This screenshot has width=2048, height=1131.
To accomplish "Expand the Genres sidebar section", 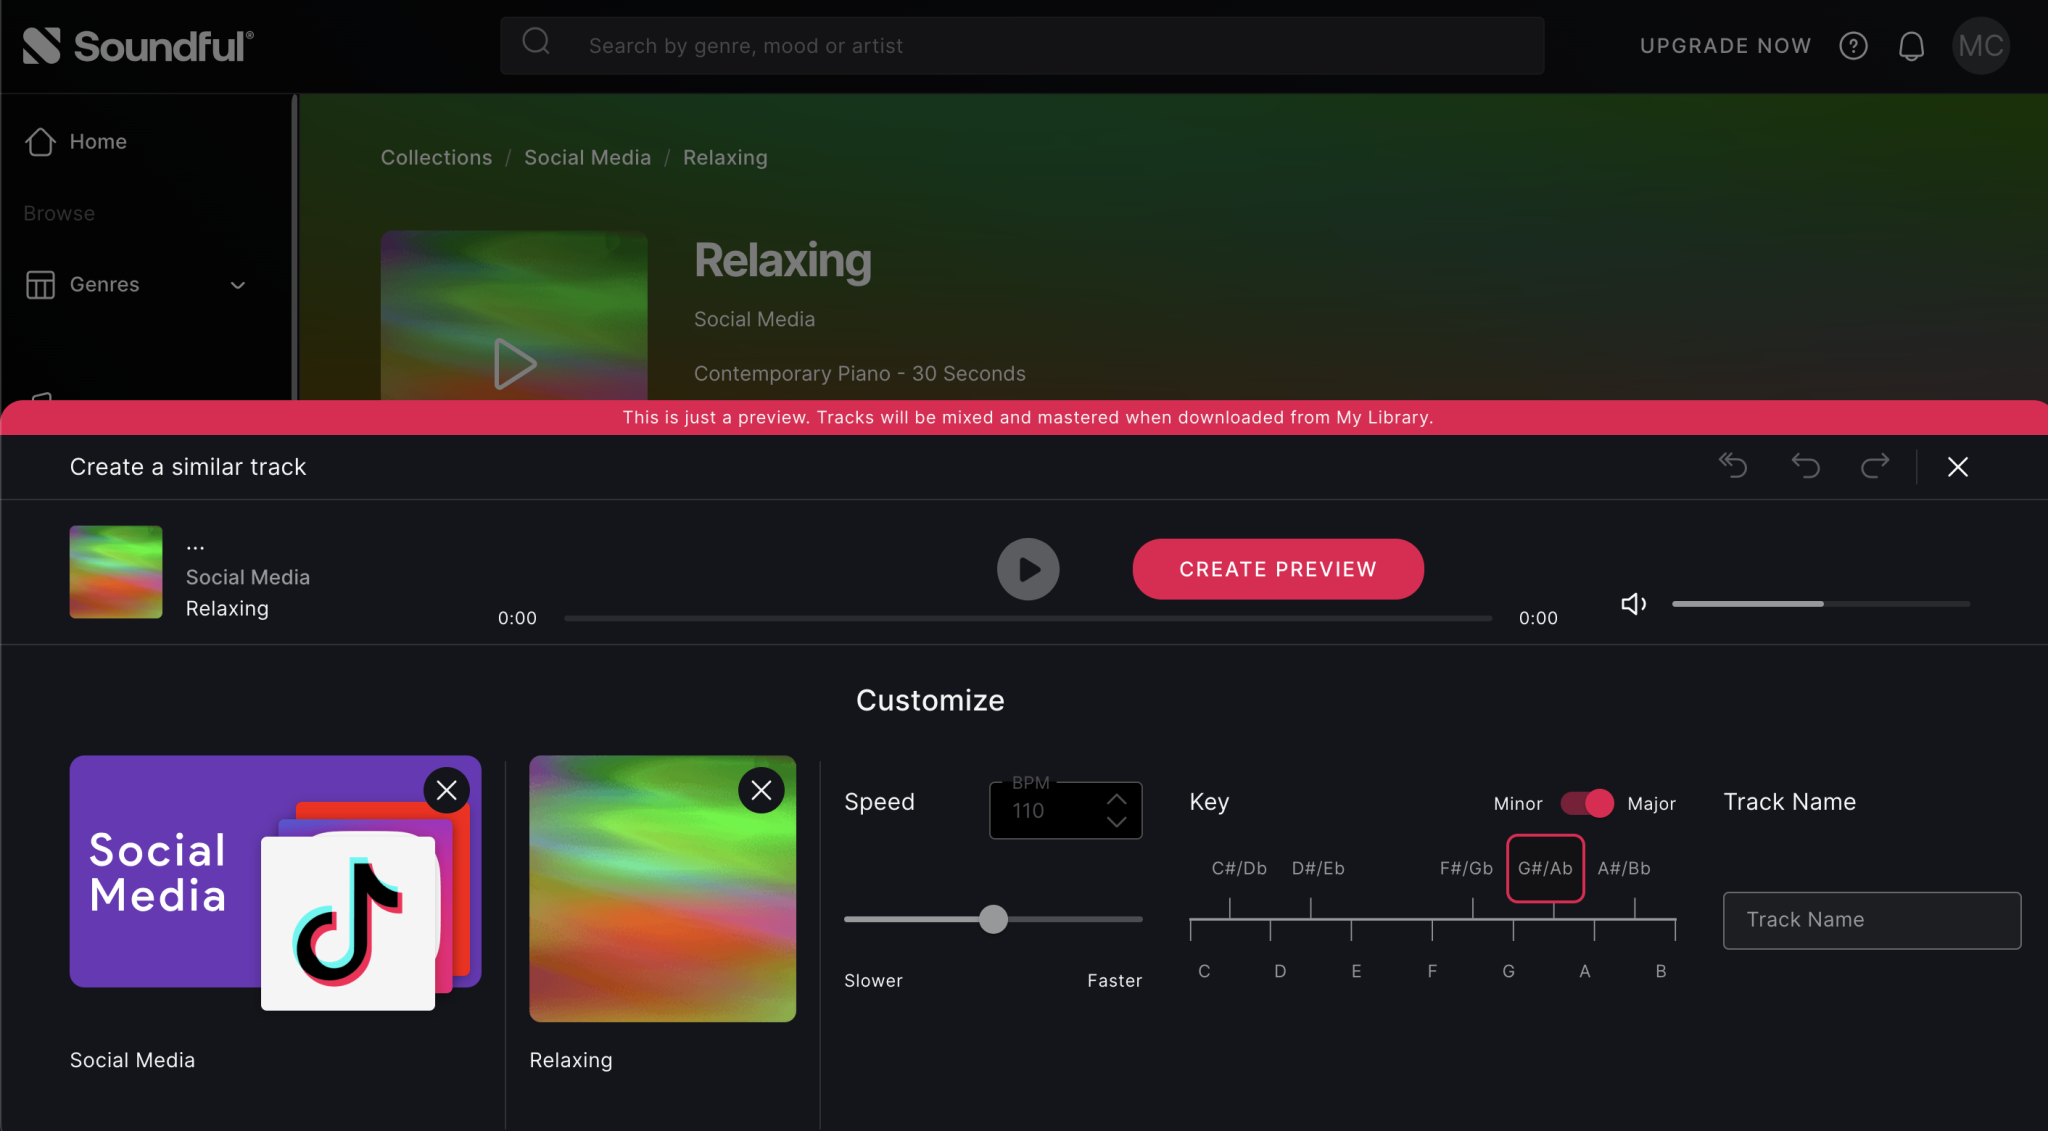I will tap(238, 285).
